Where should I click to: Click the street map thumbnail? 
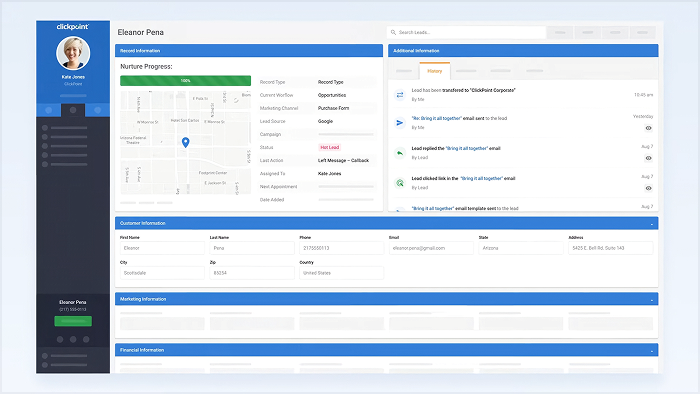pos(186,142)
